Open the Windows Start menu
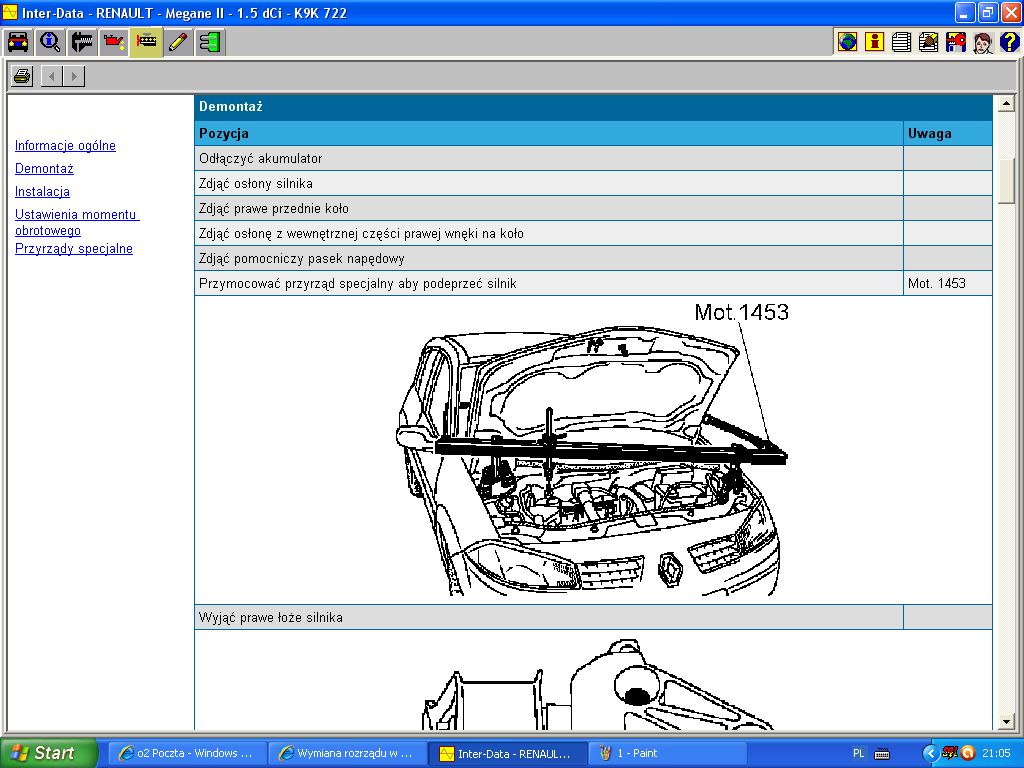Viewport: 1024px width, 768px height. 49,753
